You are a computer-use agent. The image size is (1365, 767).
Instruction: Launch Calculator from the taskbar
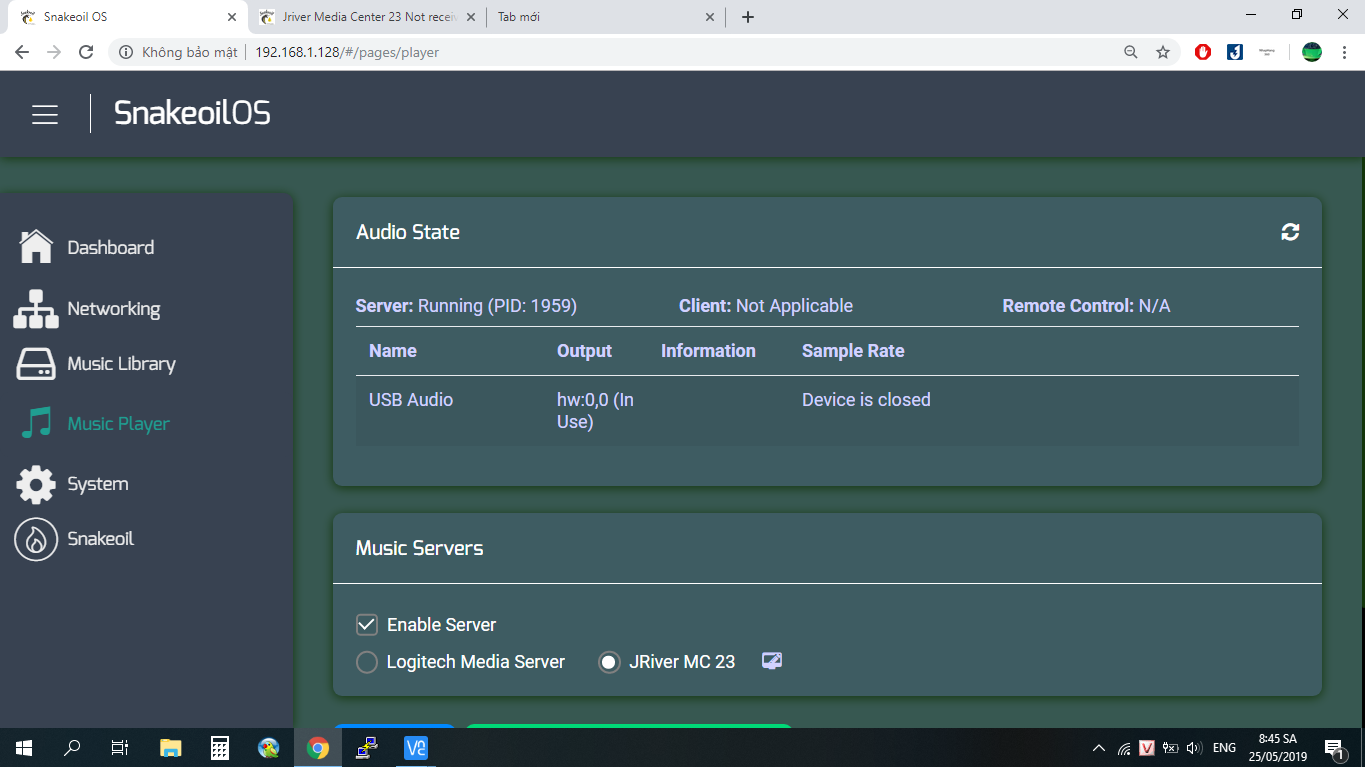point(220,747)
